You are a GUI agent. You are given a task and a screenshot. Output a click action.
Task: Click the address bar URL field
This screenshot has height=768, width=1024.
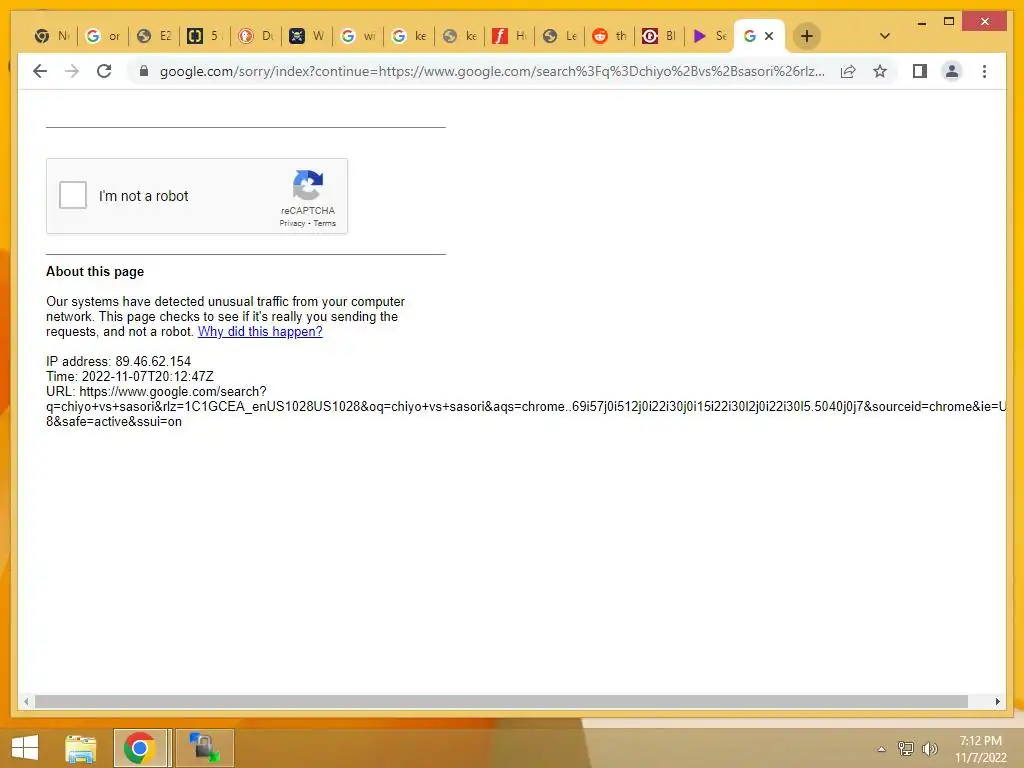492,71
